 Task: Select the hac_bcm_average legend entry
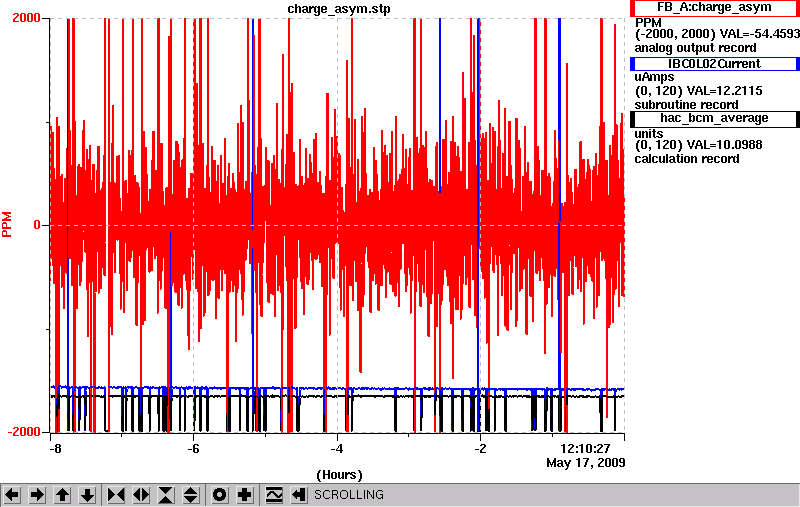click(714, 118)
